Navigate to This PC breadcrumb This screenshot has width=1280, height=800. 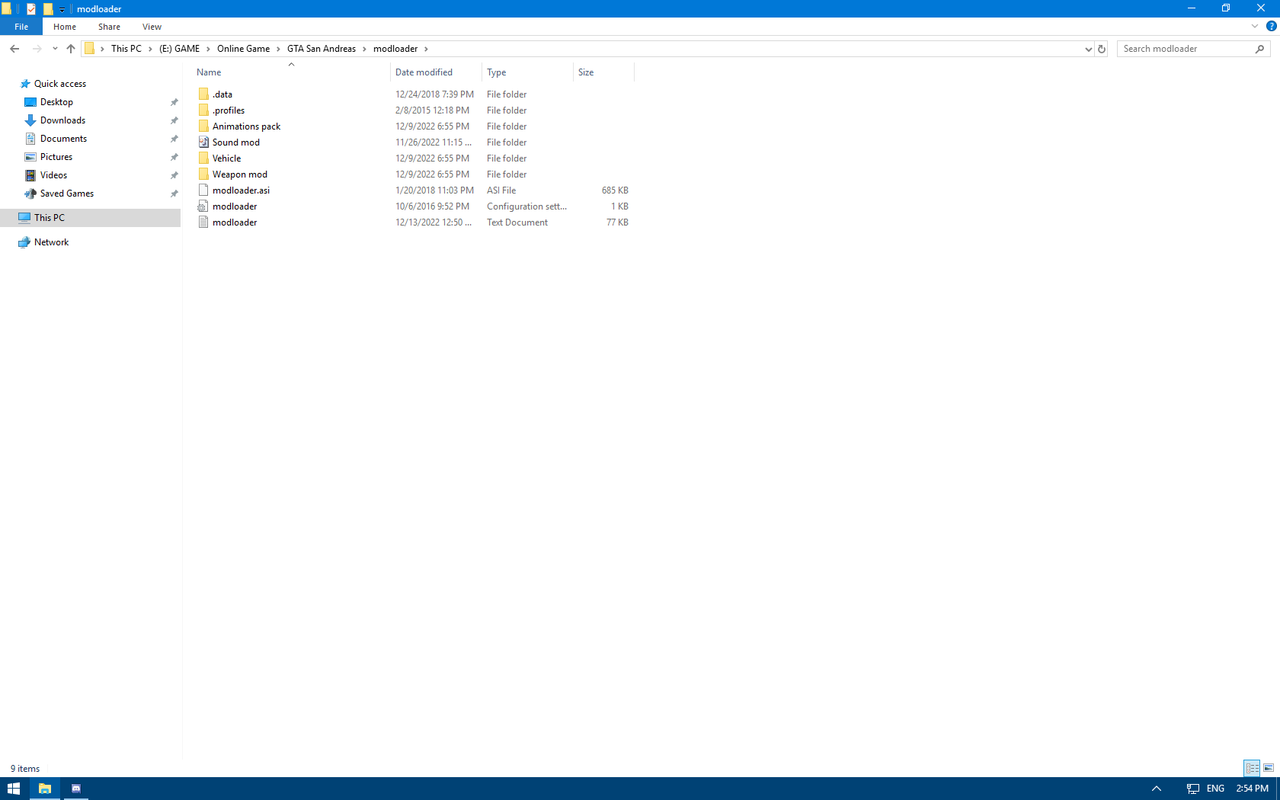[x=126, y=48]
